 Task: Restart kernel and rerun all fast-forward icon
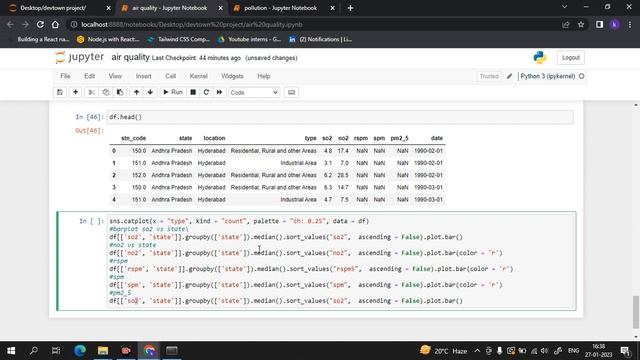pos(220,92)
